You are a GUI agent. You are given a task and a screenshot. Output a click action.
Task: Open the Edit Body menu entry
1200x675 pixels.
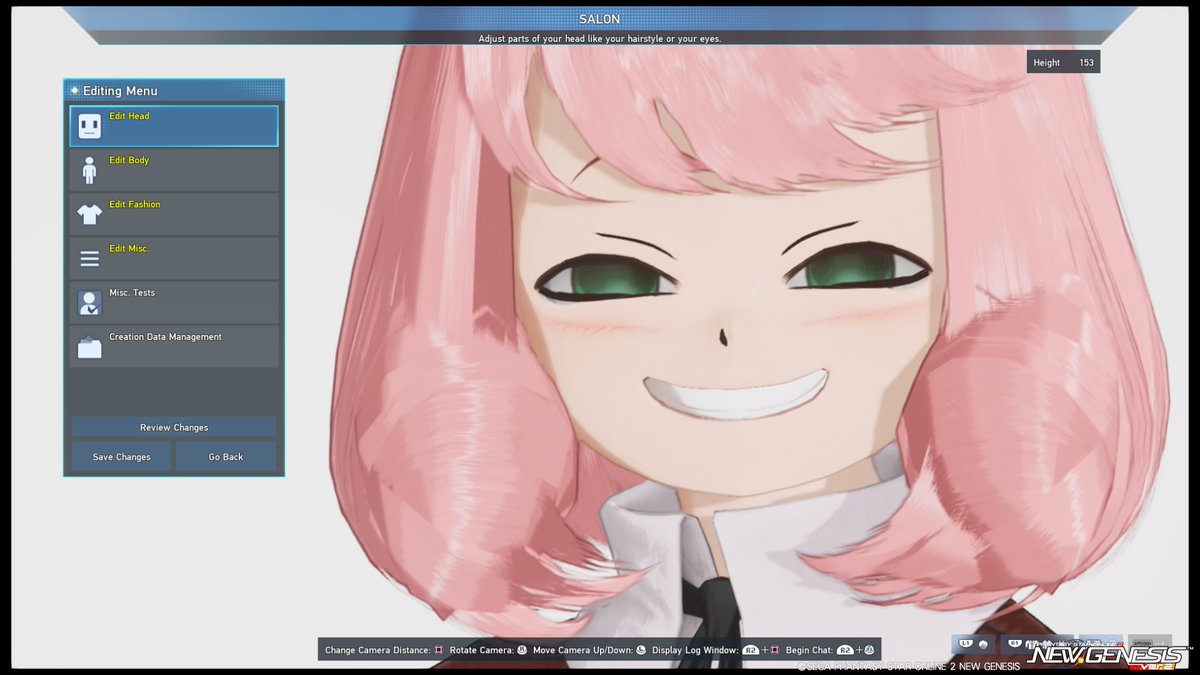174,170
